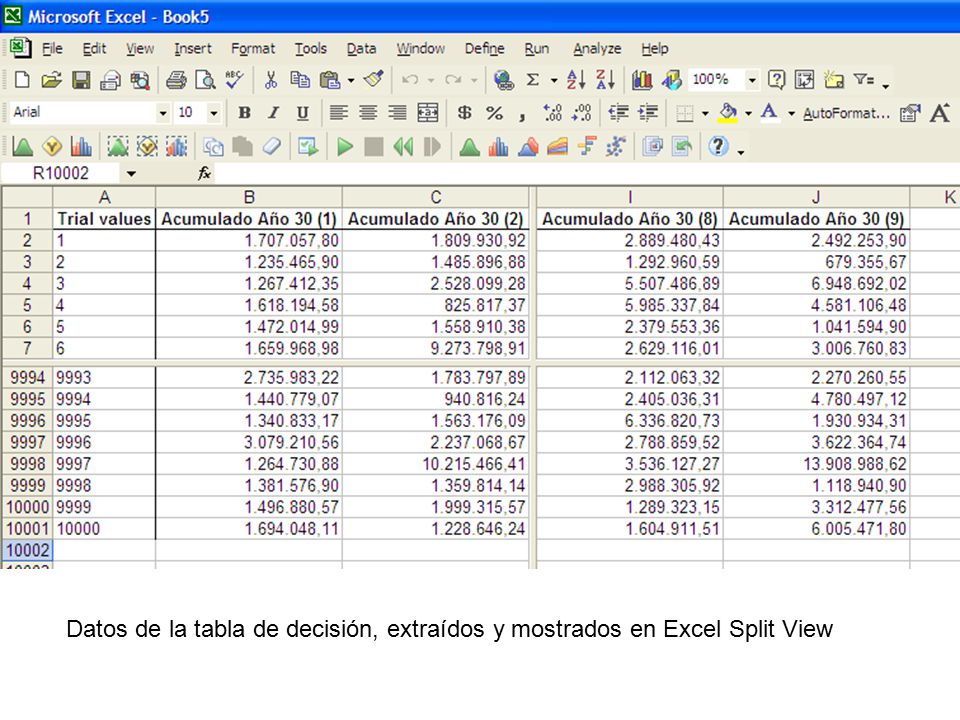Toggle Align Right

pyautogui.click(x=397, y=113)
